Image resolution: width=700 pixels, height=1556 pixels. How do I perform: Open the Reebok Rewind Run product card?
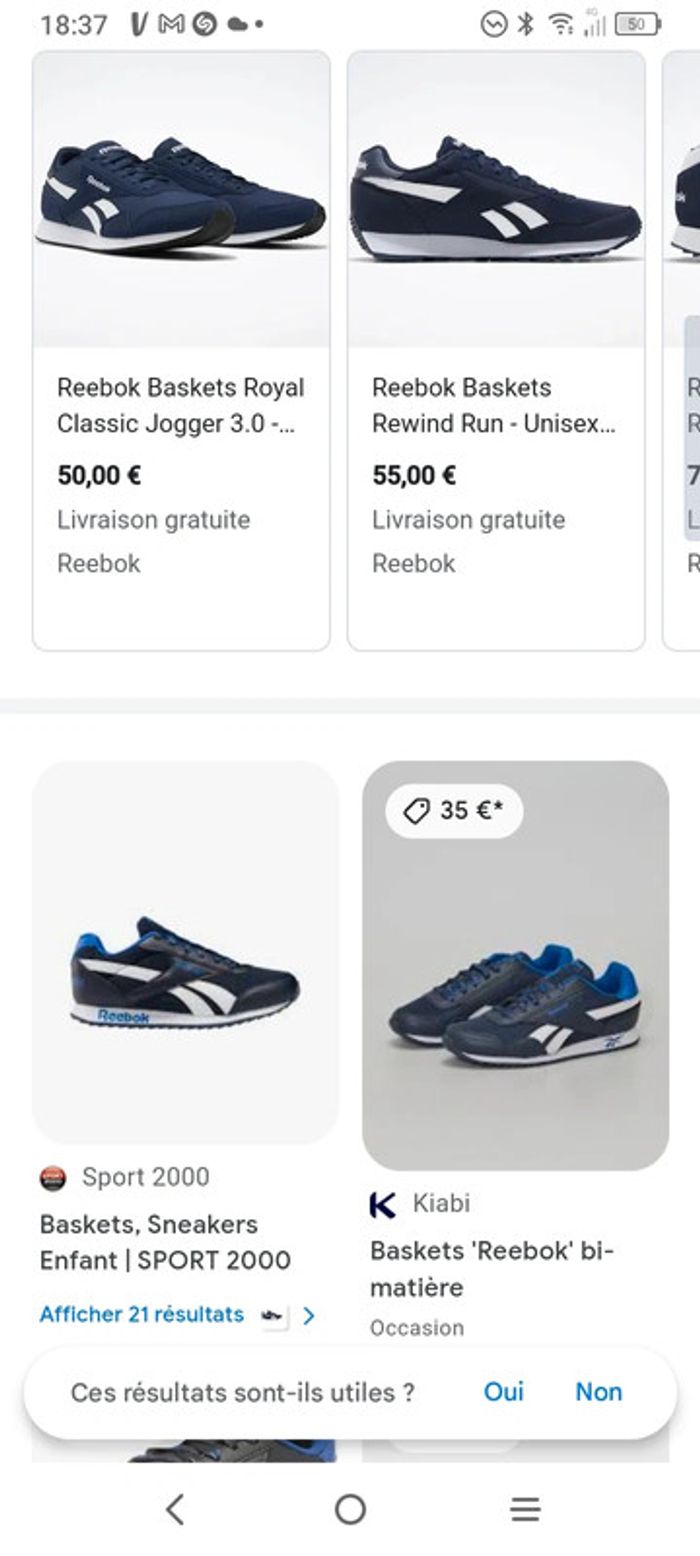pyautogui.click(x=498, y=350)
